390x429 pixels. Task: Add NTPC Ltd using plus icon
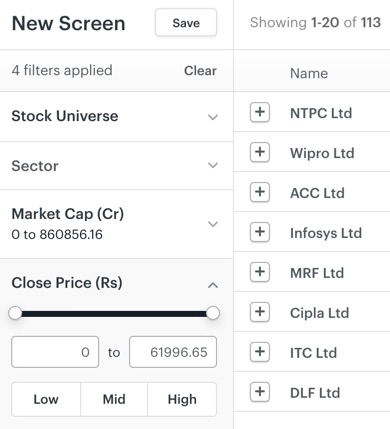click(260, 112)
